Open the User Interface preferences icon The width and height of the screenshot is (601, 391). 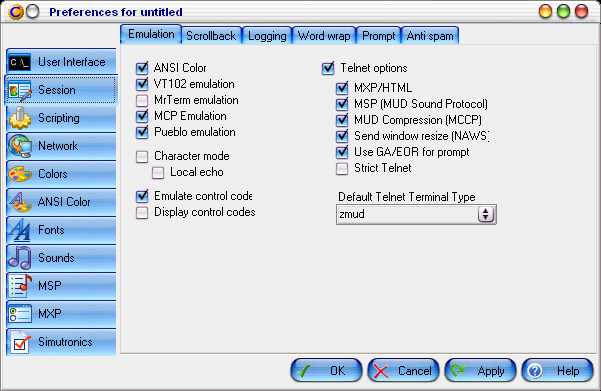pyautogui.click(x=20, y=62)
